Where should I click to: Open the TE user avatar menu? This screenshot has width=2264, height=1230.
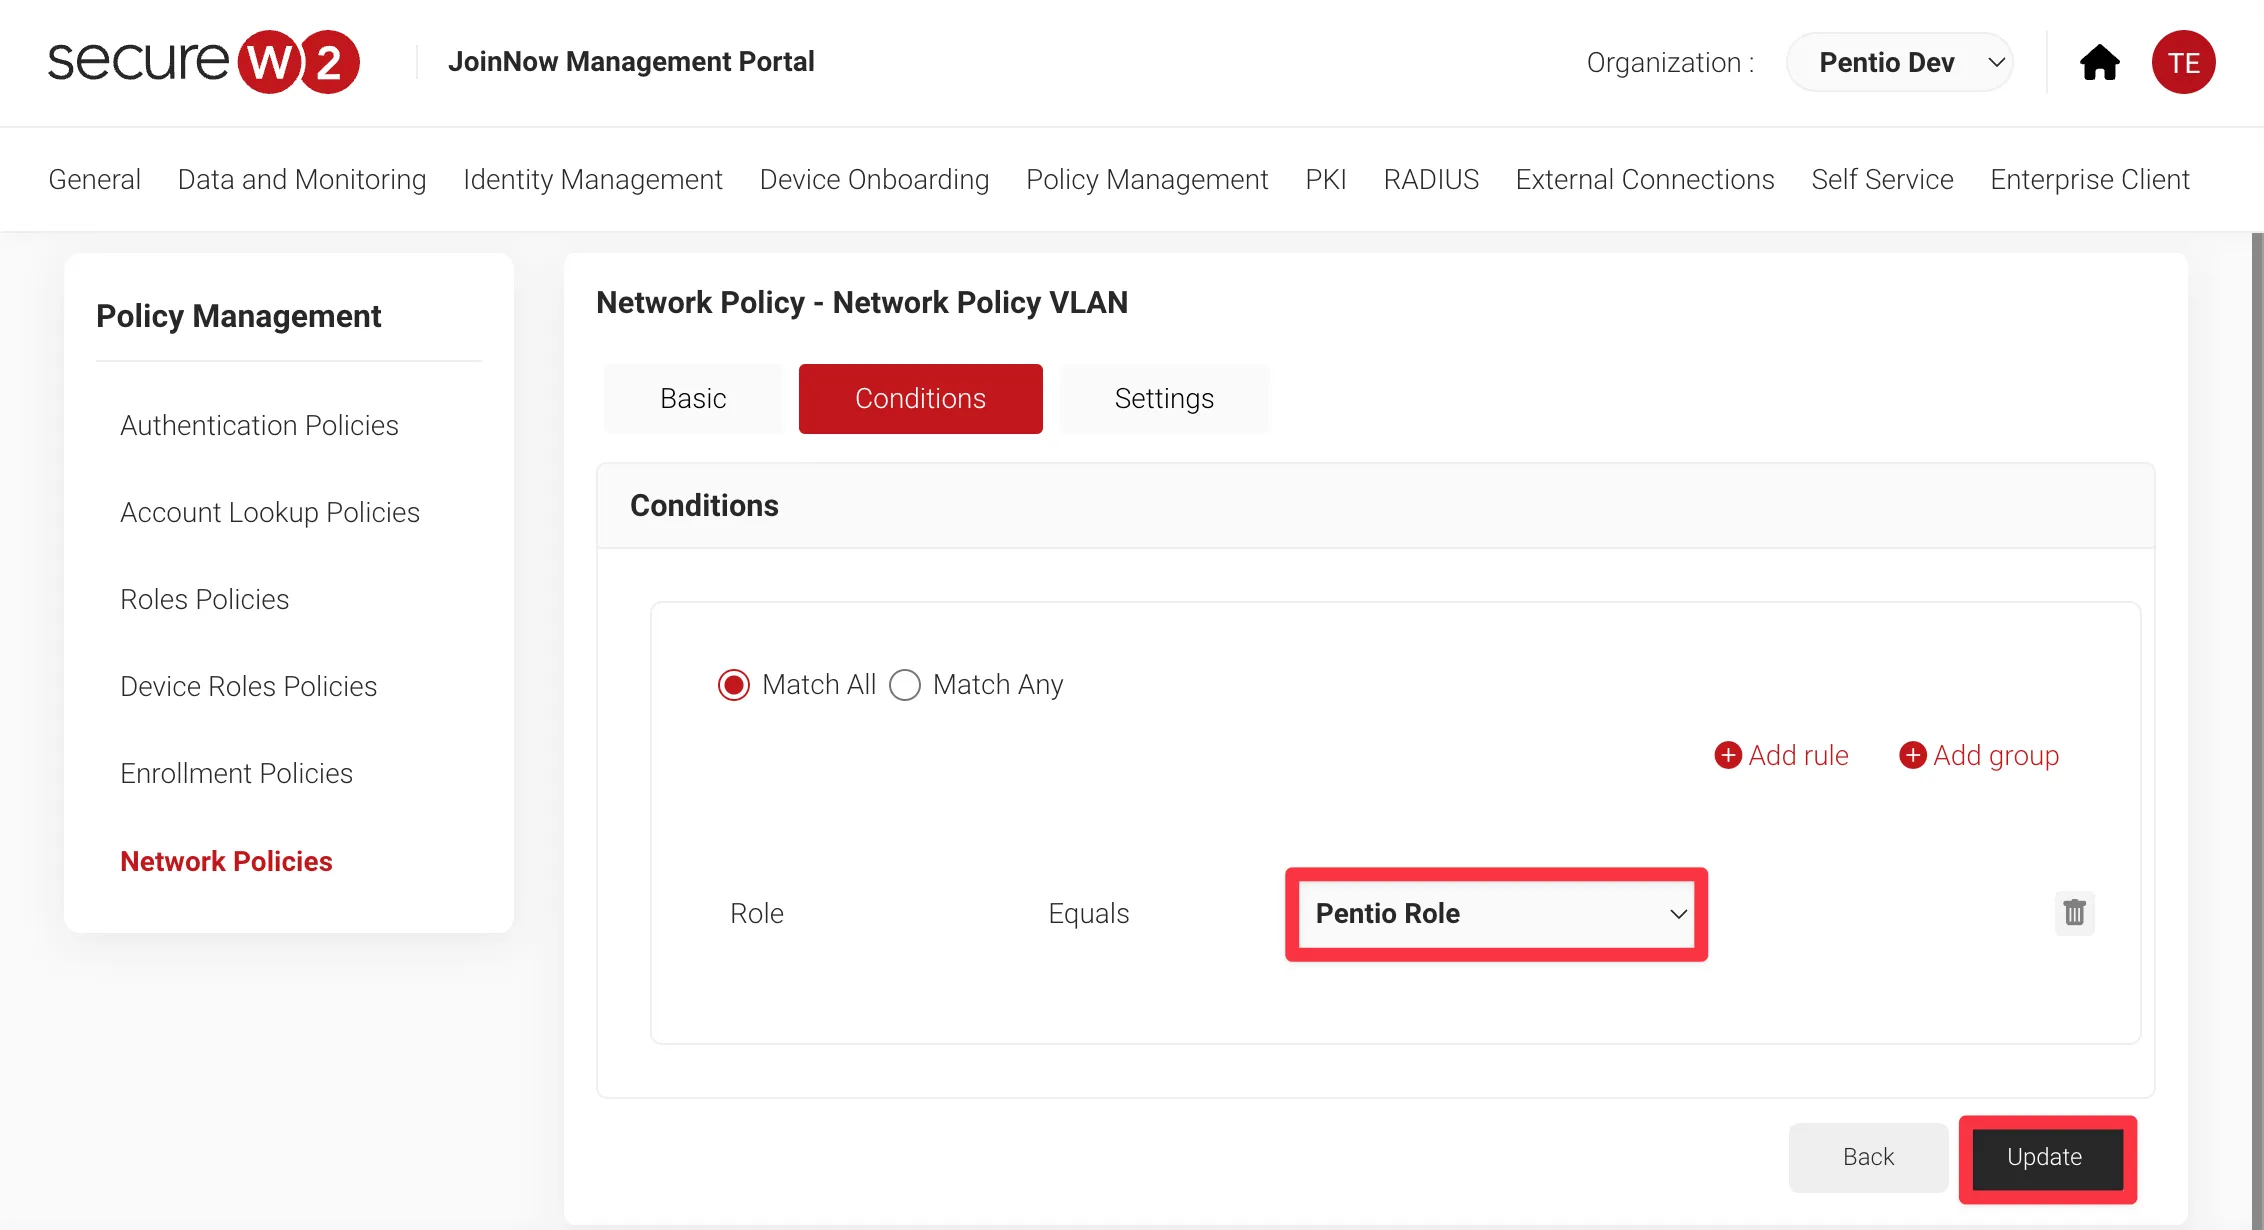pos(2183,62)
